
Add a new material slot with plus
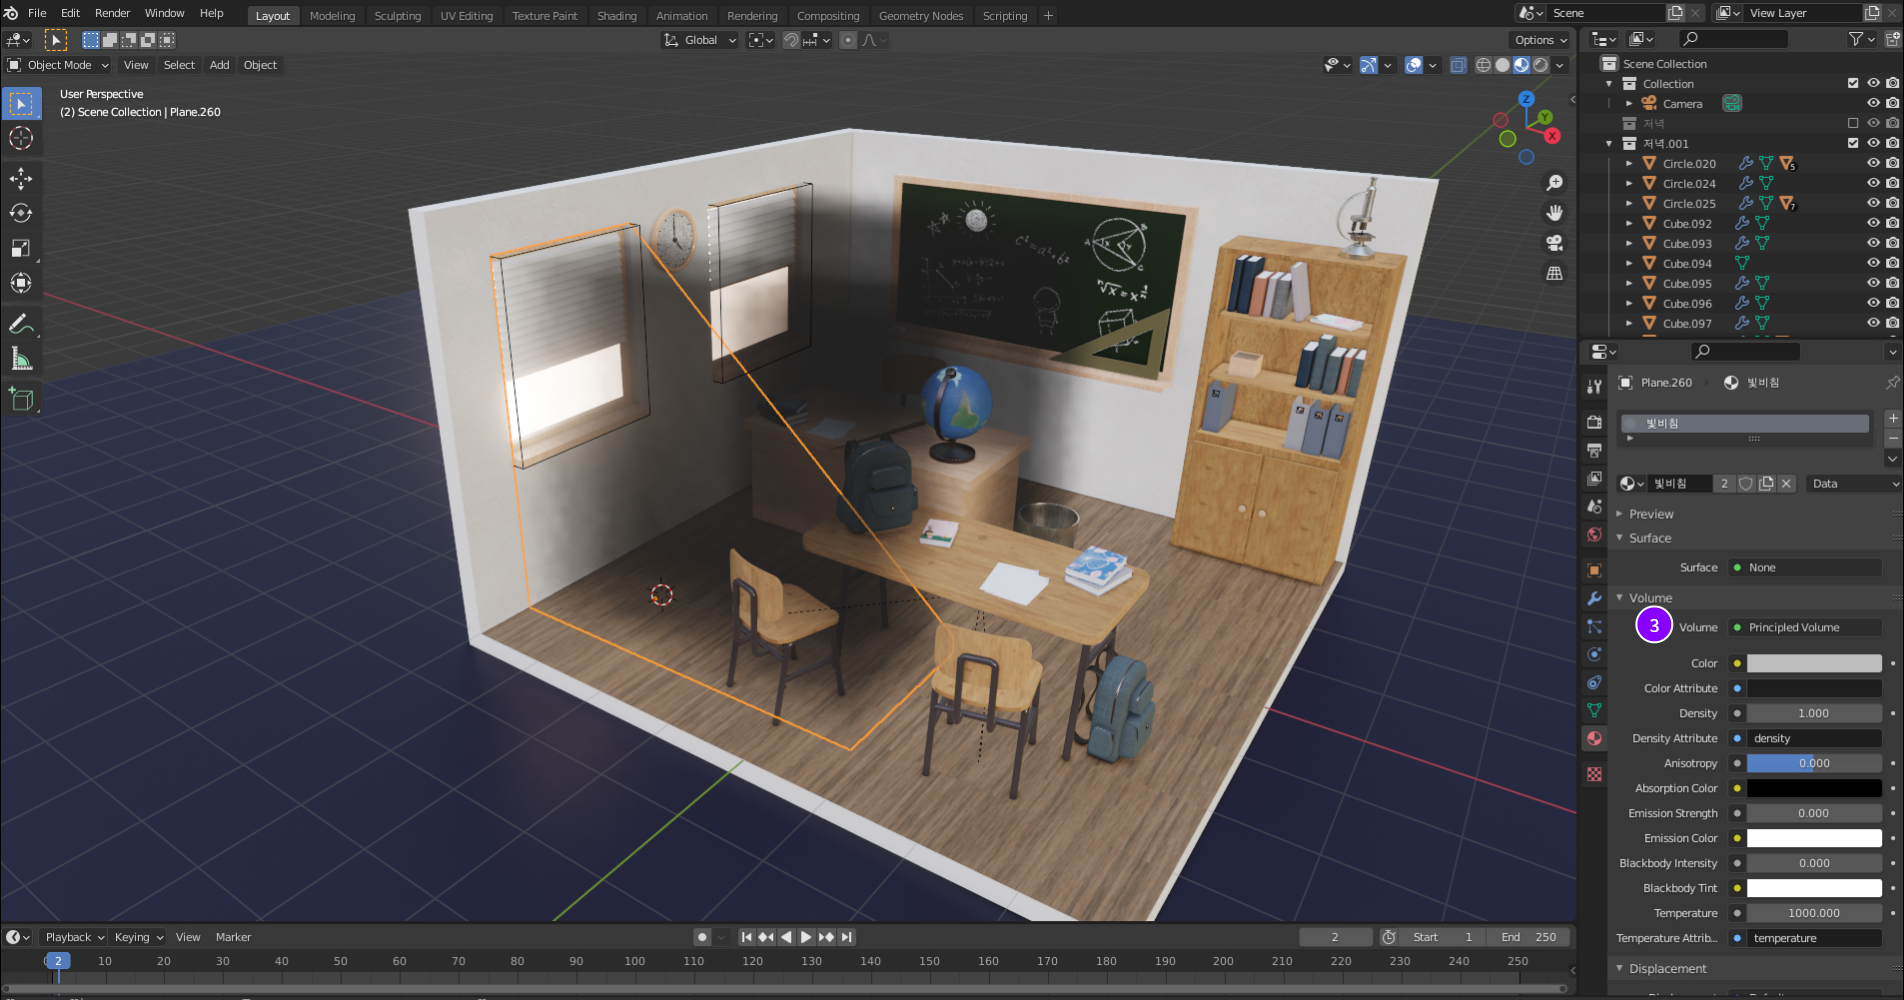[x=1892, y=418]
